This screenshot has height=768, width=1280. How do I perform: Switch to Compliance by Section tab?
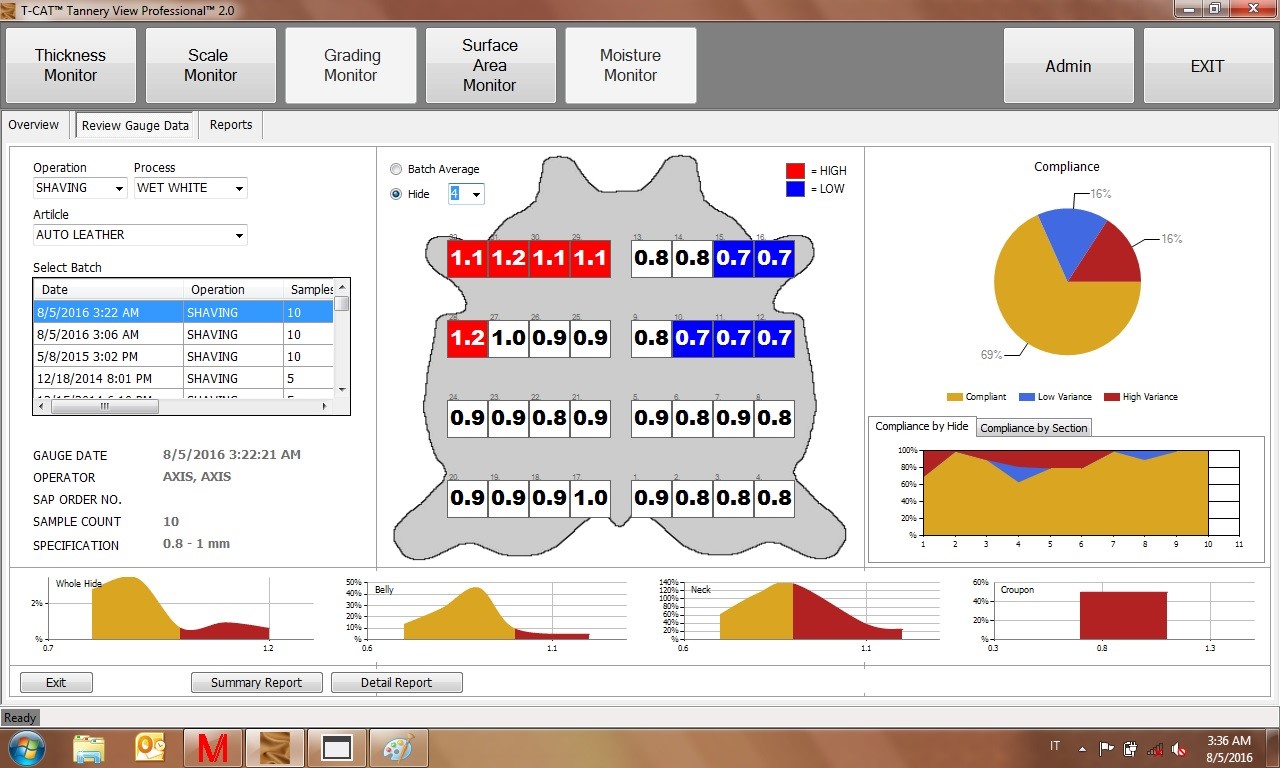click(x=1033, y=428)
